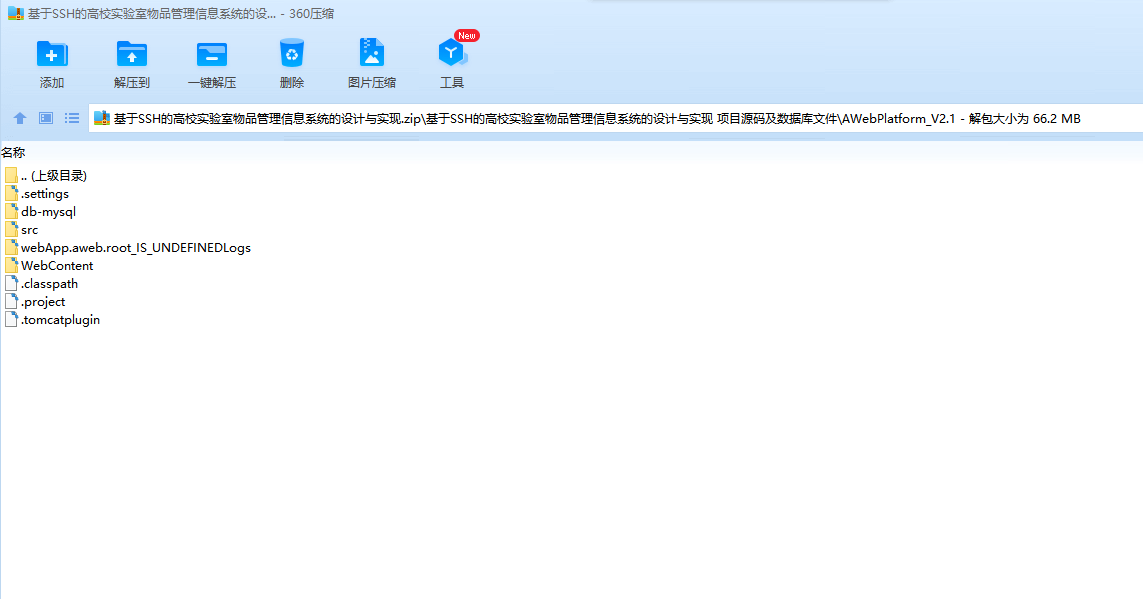
Task: Click the src folder icon
Action: pos(11,230)
